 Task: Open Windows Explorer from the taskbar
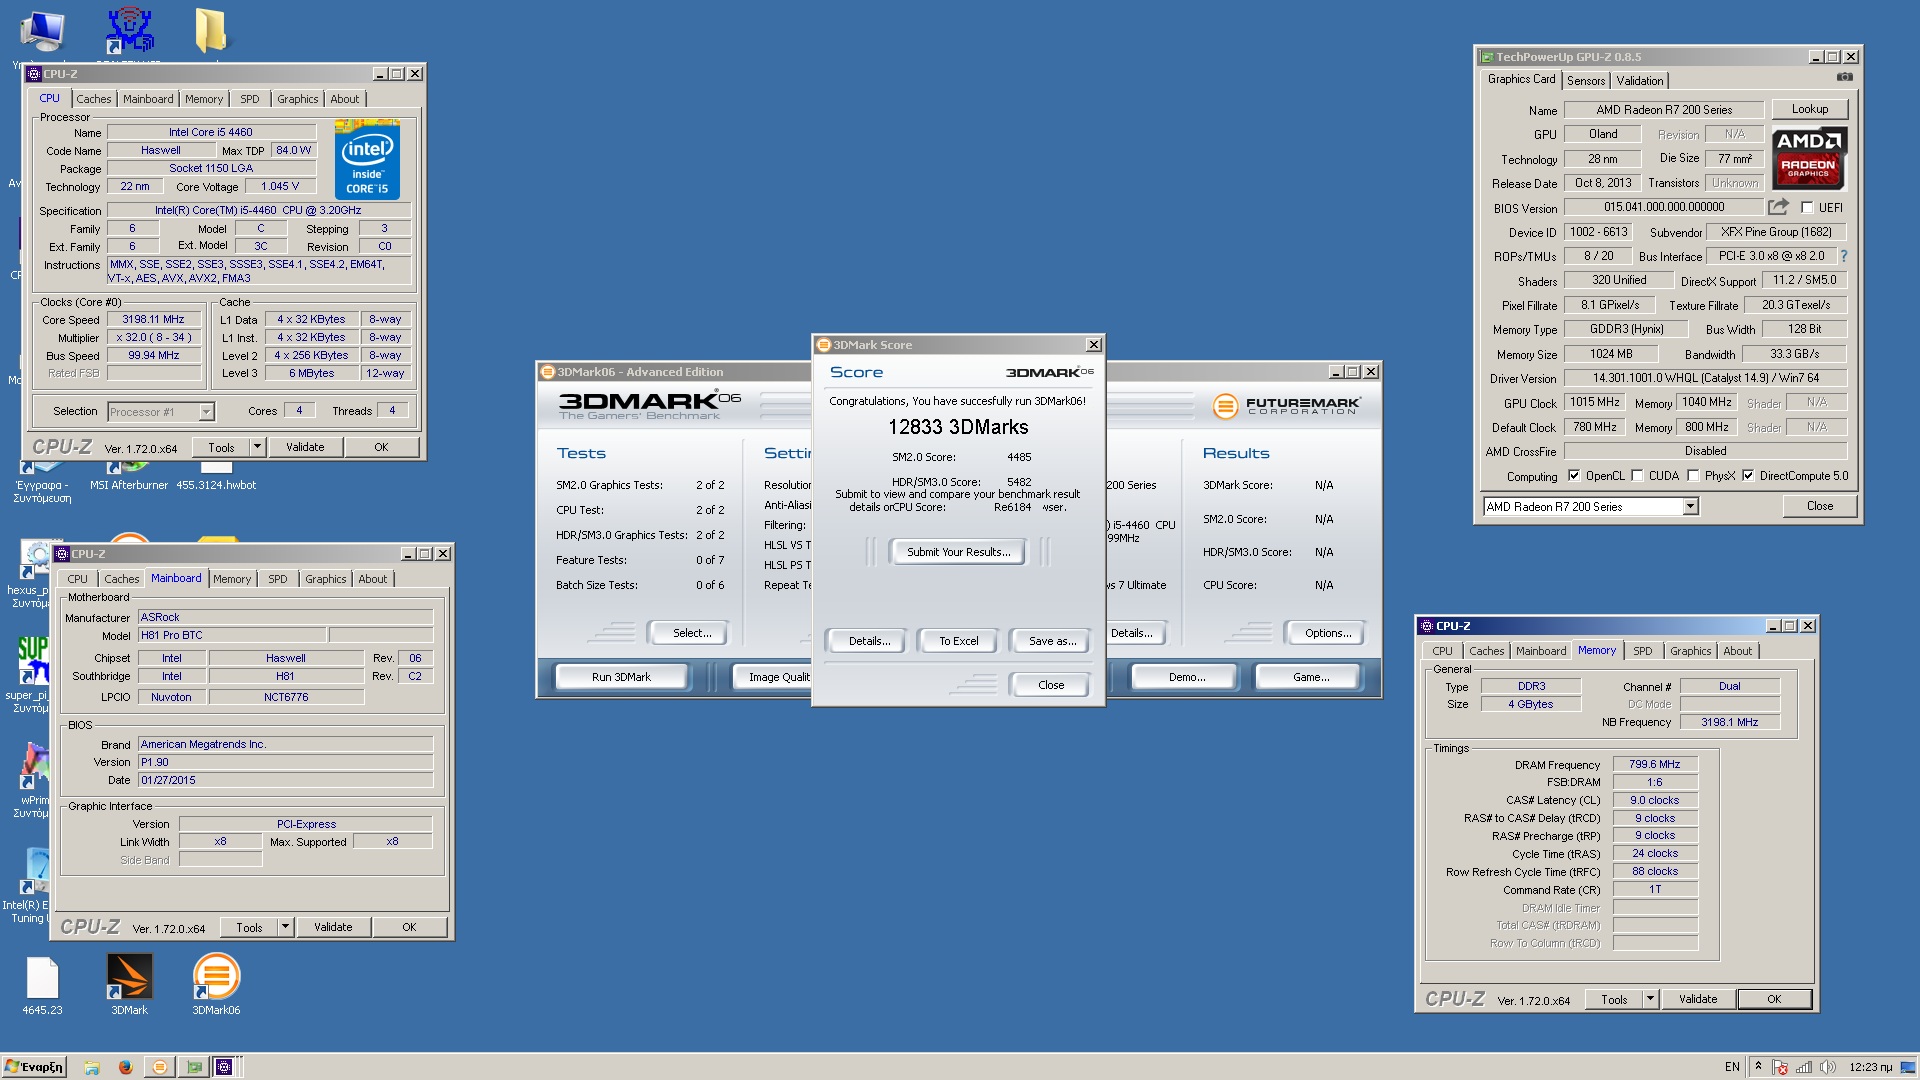tap(92, 1067)
